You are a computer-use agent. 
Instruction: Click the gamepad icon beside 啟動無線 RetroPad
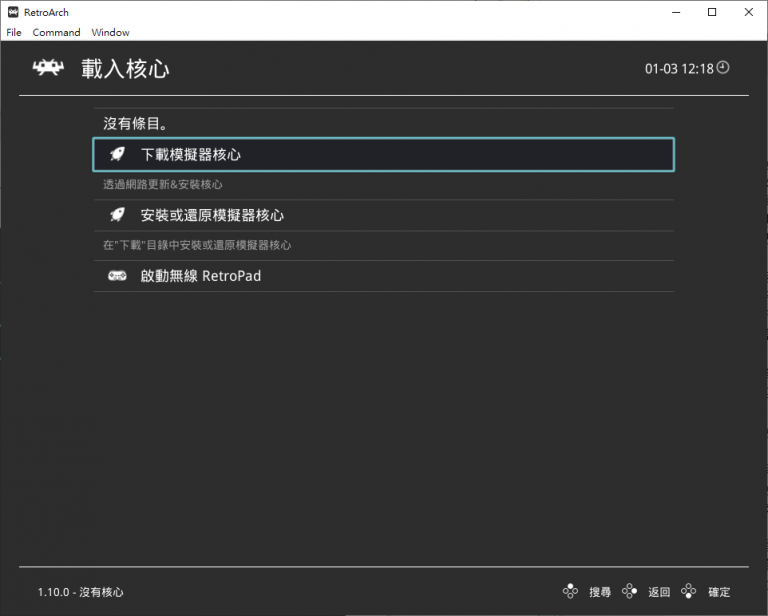click(x=117, y=276)
